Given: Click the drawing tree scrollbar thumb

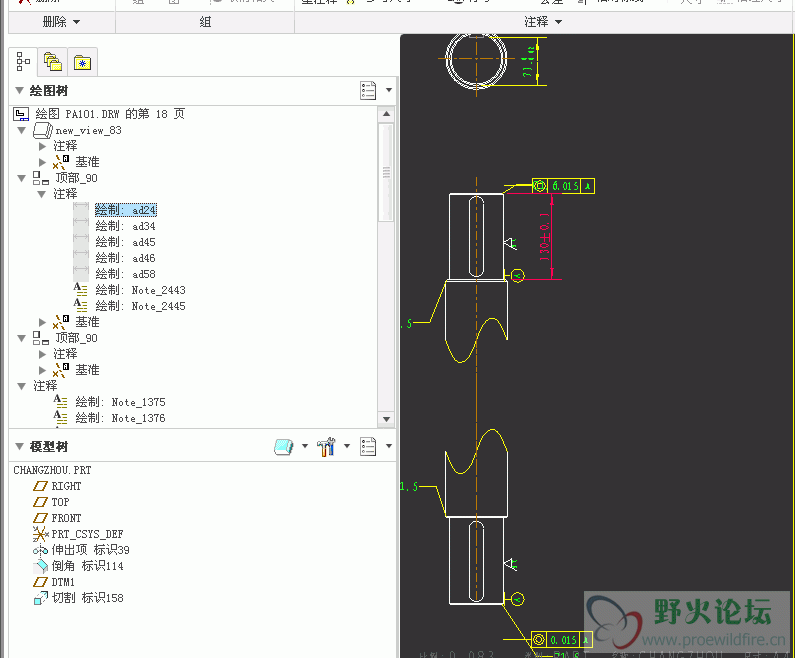Looking at the screenshot, I should 386,172.
